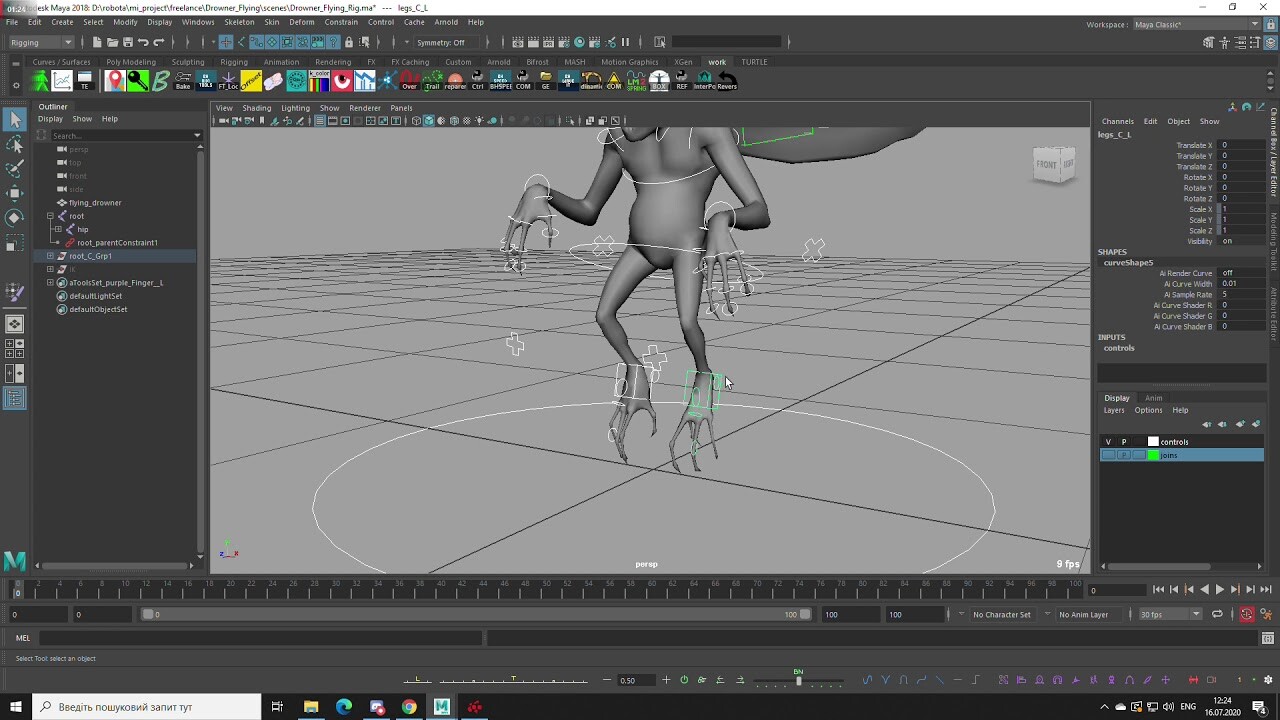This screenshot has height=720, width=1280.
Task: Click the Bake icon on the shelf
Action: [183, 80]
